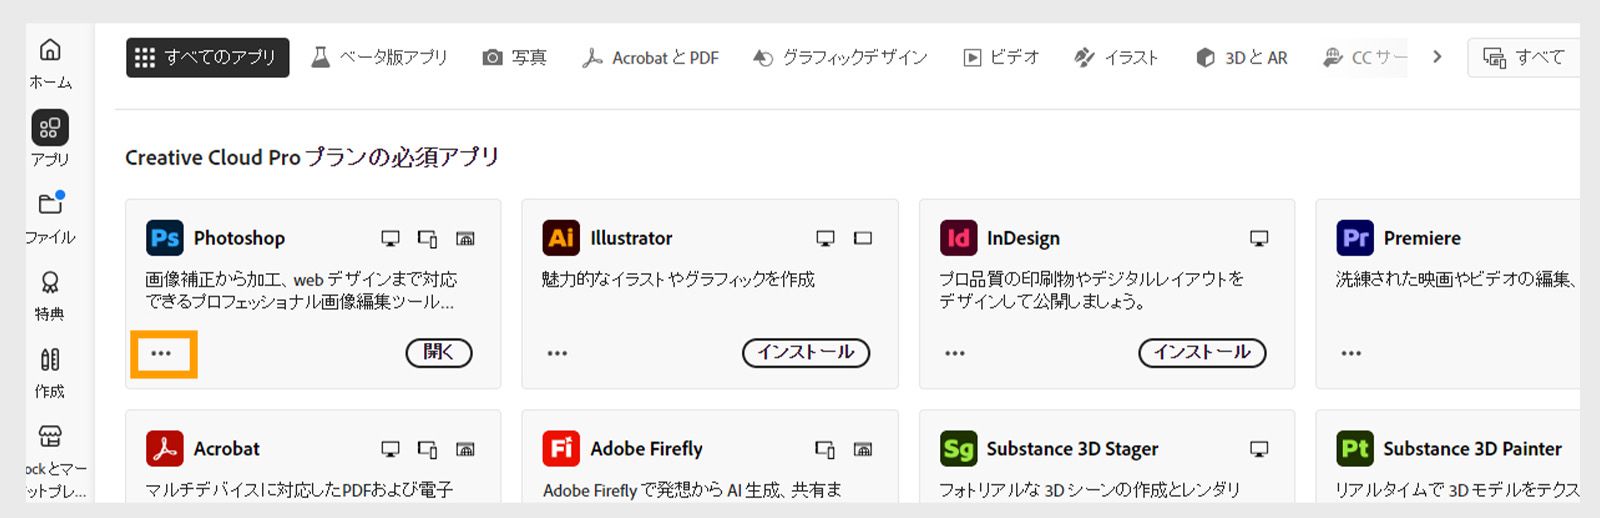The height and width of the screenshot is (518, 1600).
Task: Switch to 写真 category tab
Action: 514,58
